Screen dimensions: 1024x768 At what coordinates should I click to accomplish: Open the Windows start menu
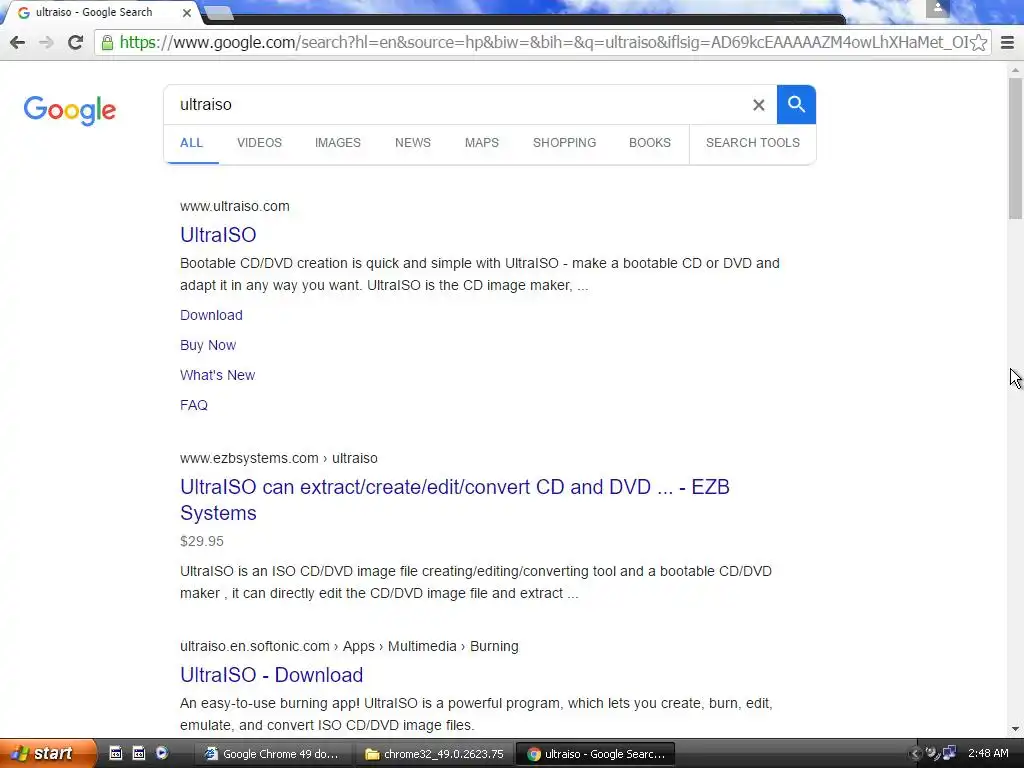pyautogui.click(x=46, y=754)
